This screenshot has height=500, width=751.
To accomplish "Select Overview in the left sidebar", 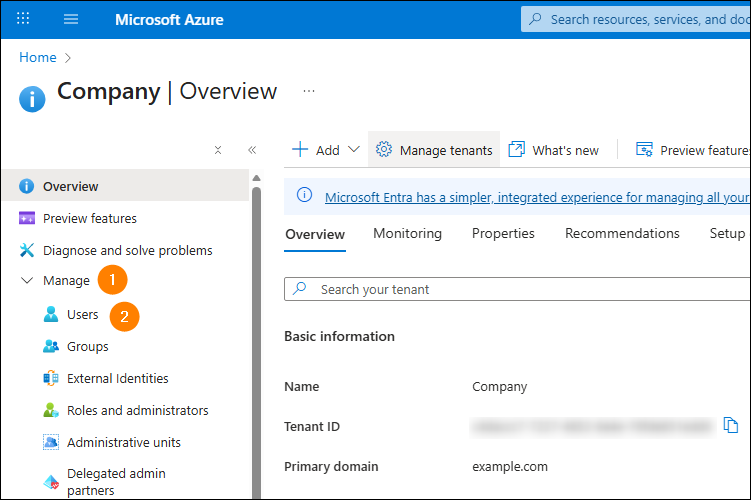I will pyautogui.click(x=125, y=186).
